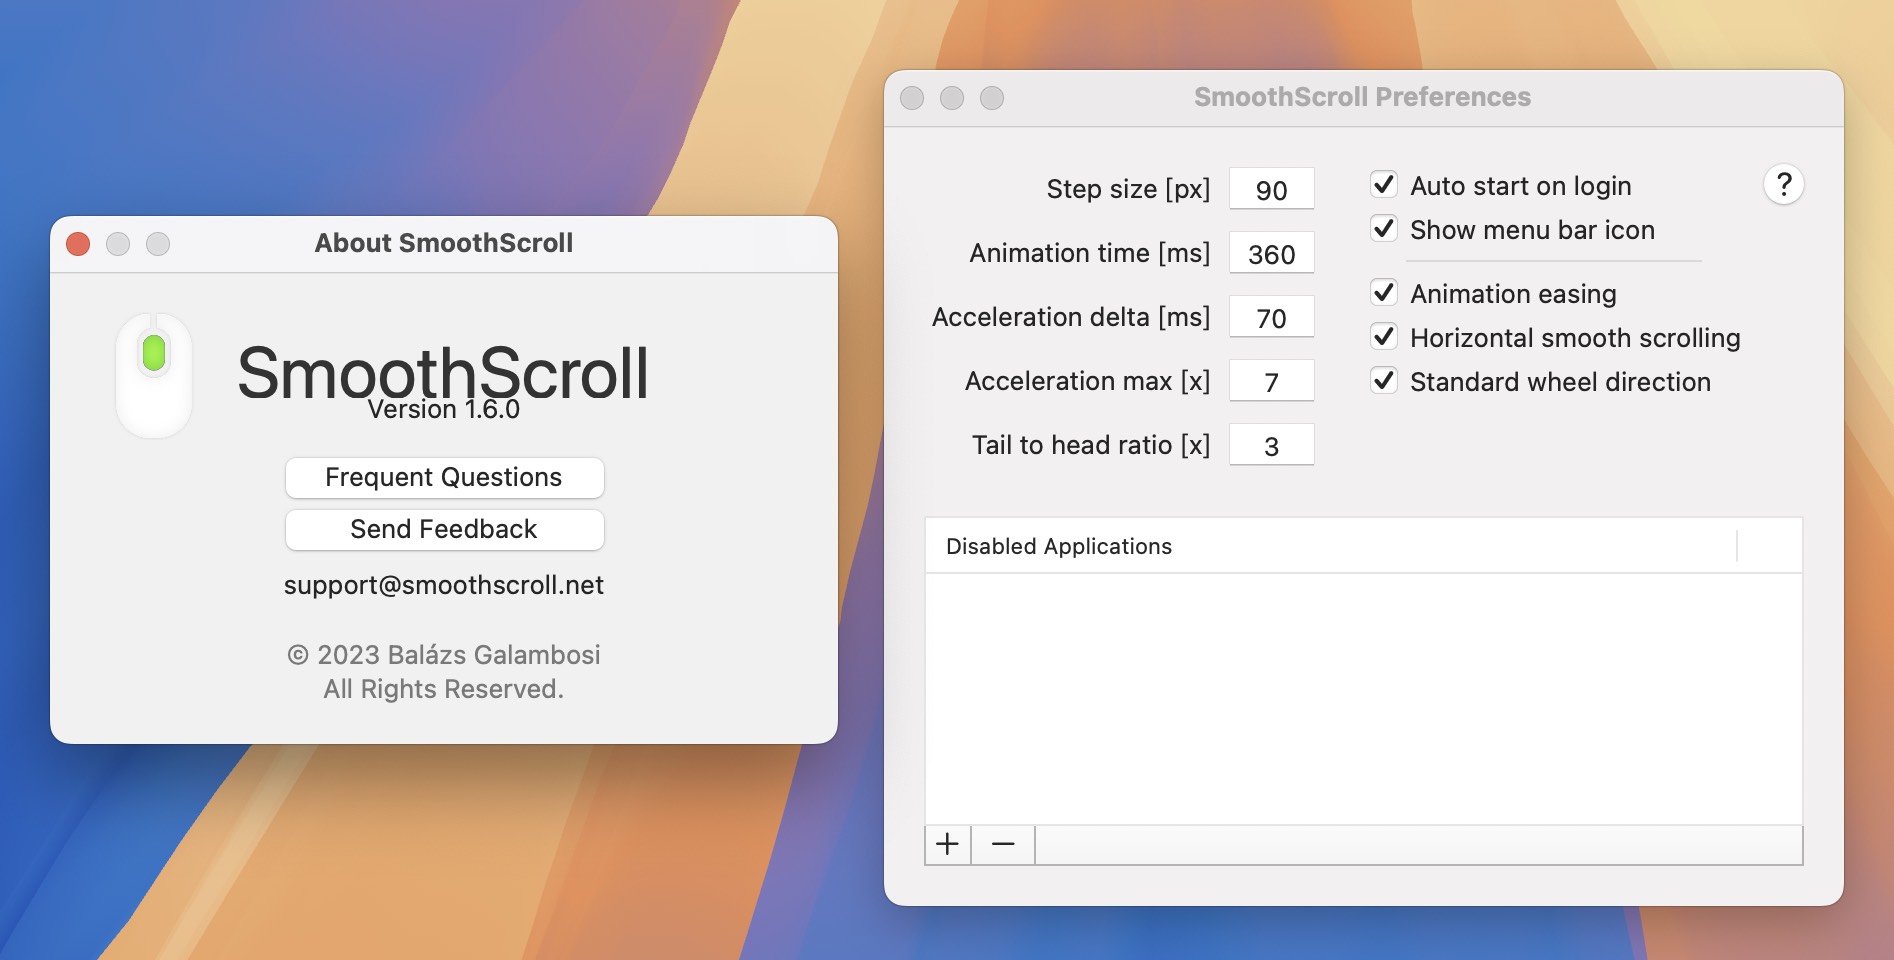The height and width of the screenshot is (960, 1894).
Task: Focus the Acceleration delta field showing 70
Action: tap(1271, 317)
